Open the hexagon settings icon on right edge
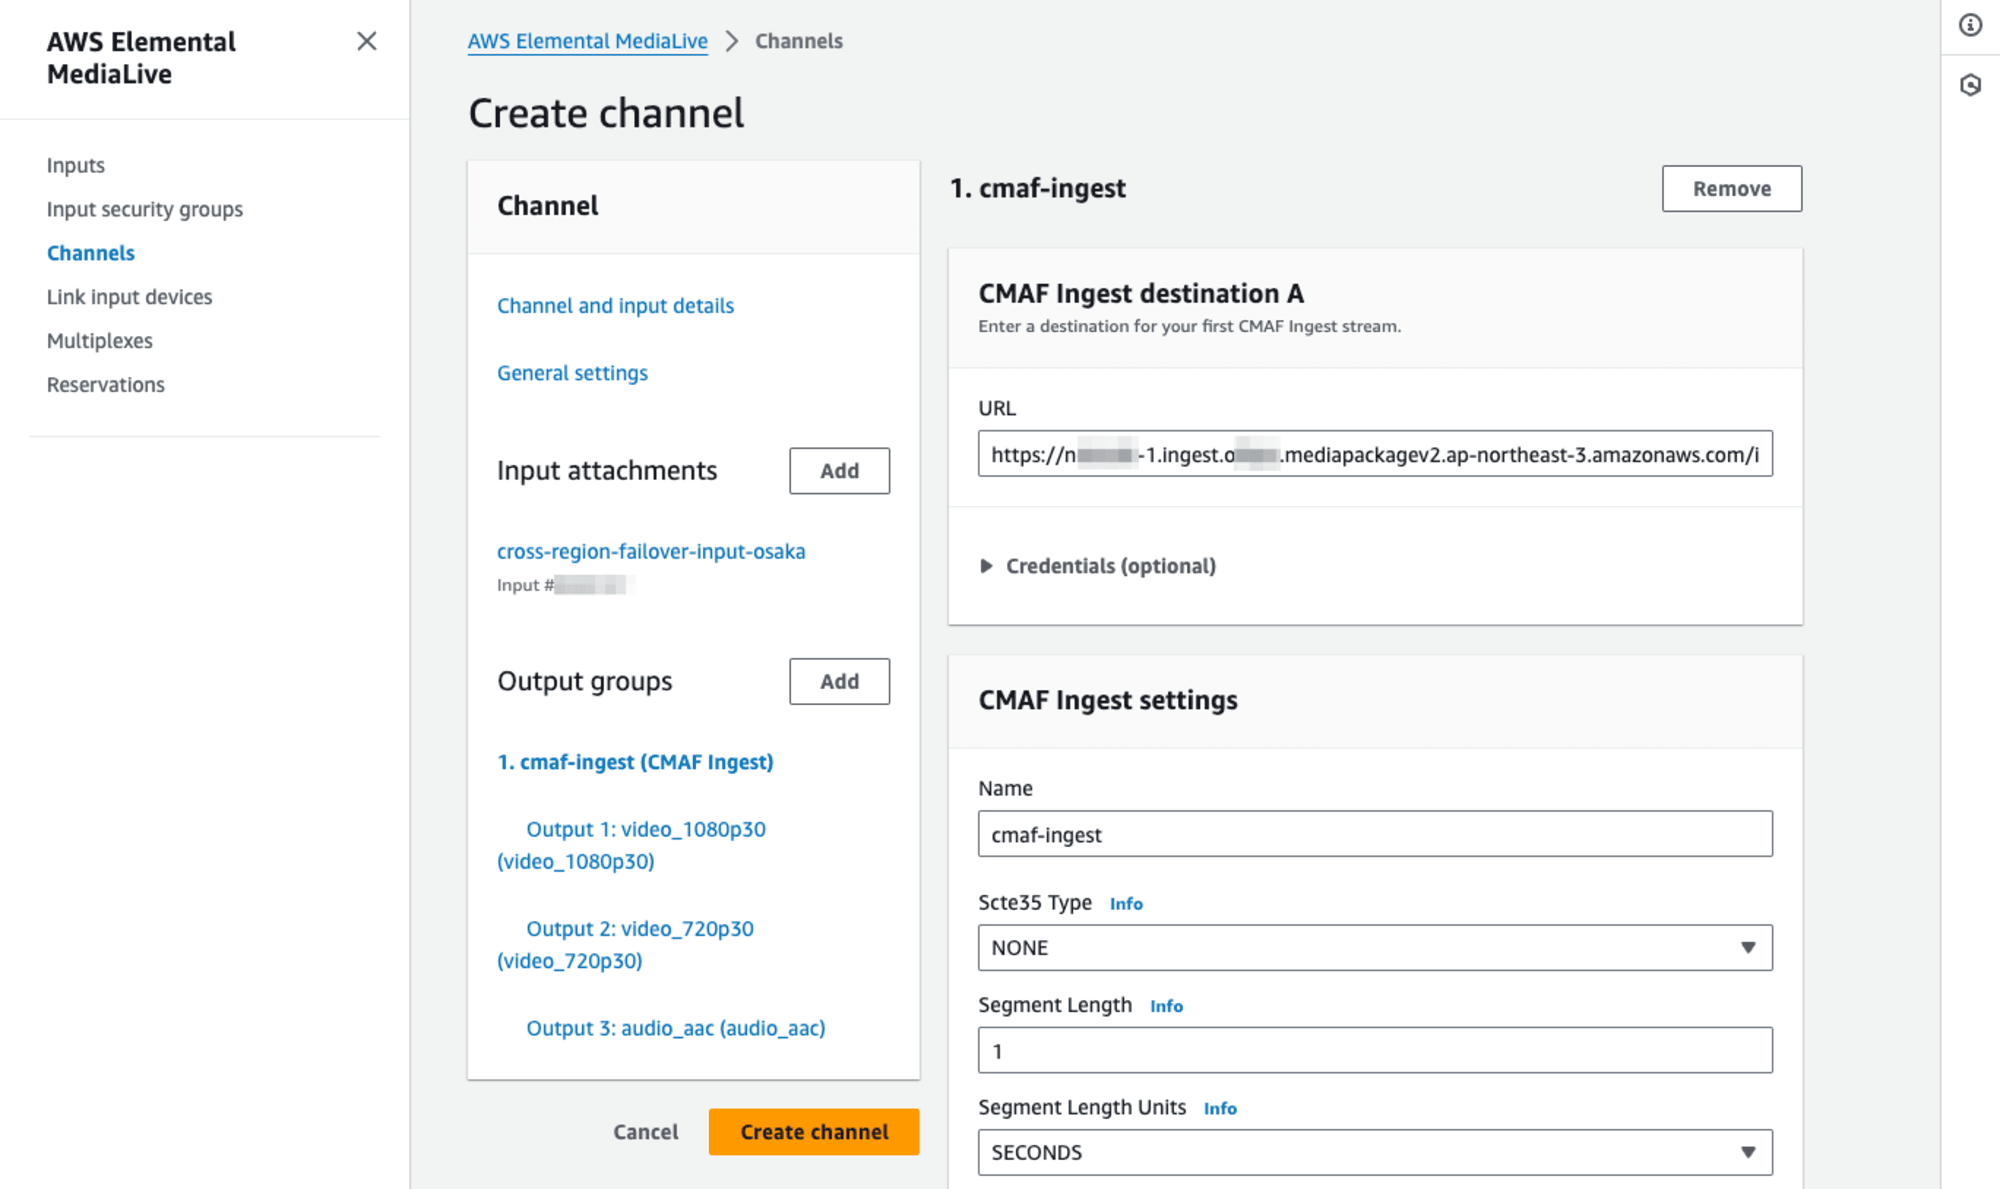Screen dimensions: 2000x1189 (1970, 85)
